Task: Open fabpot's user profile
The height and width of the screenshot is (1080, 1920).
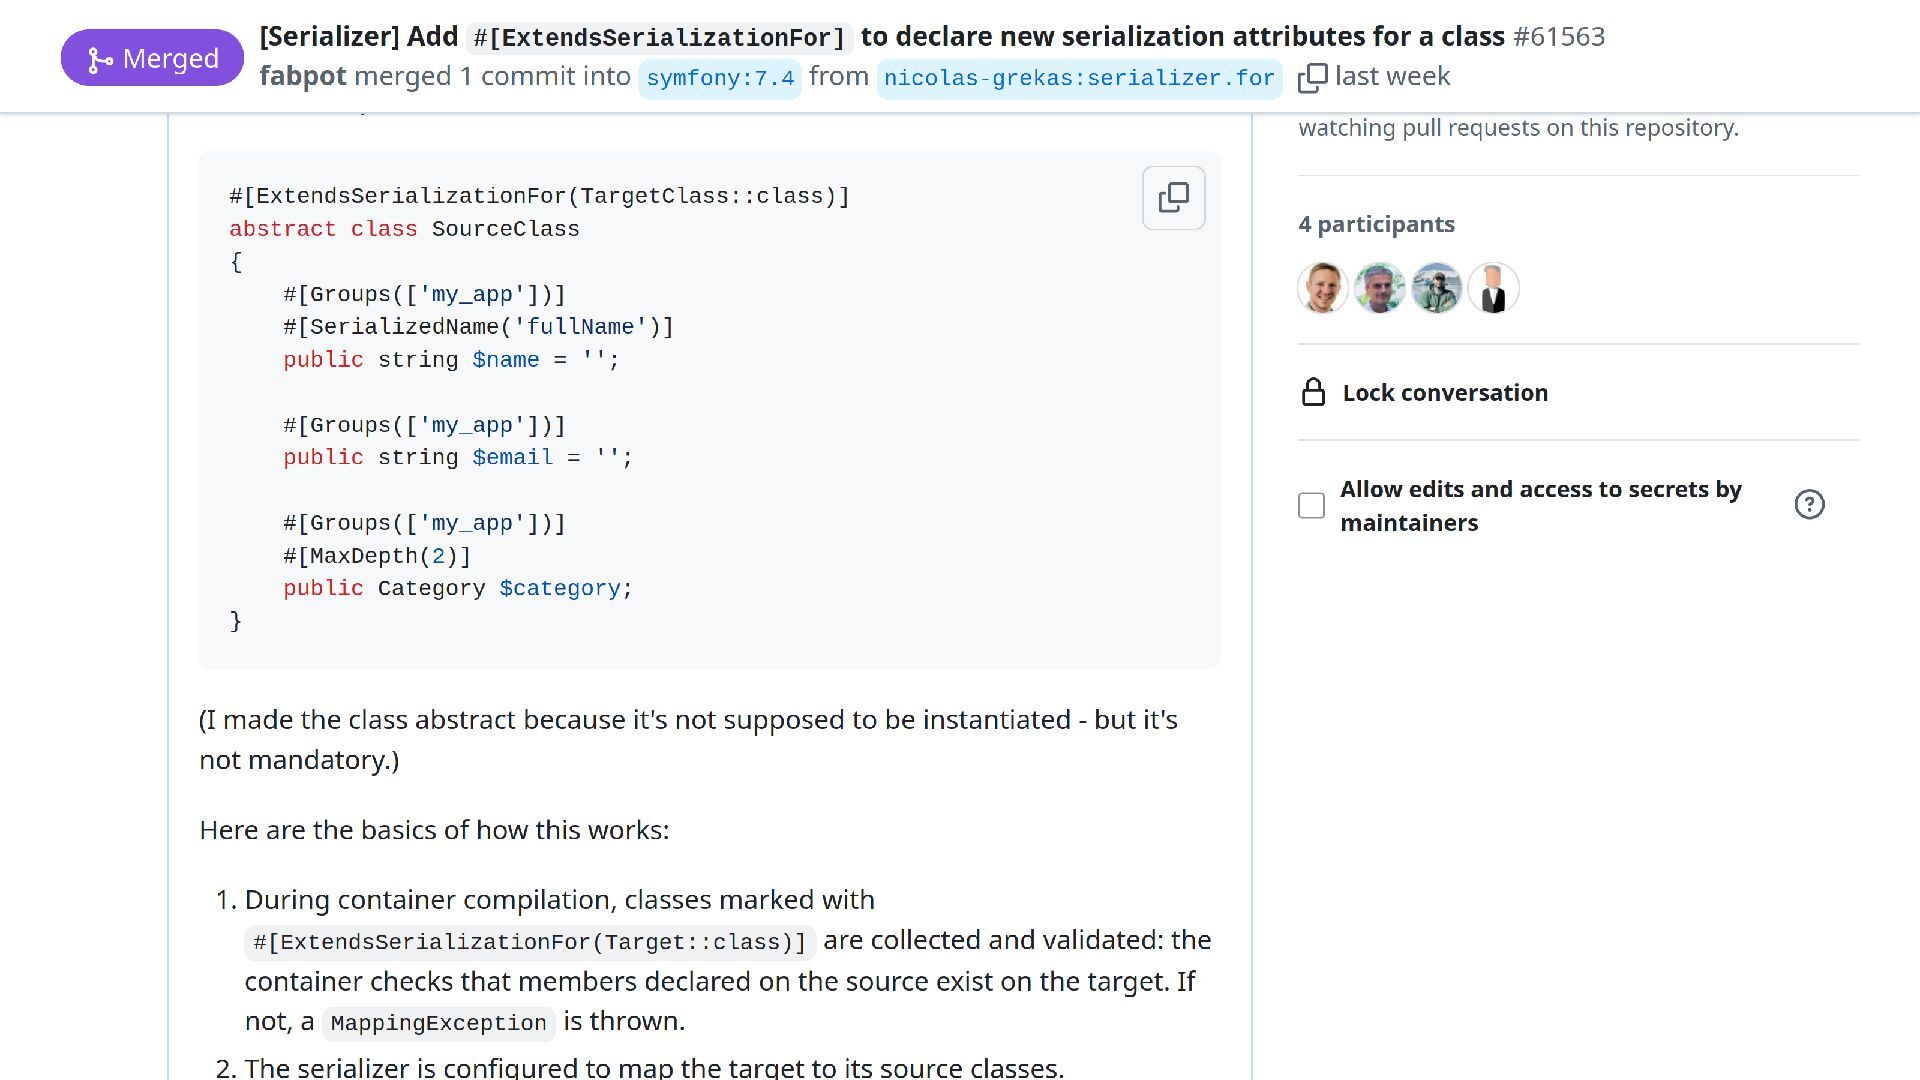Action: pyautogui.click(x=303, y=77)
